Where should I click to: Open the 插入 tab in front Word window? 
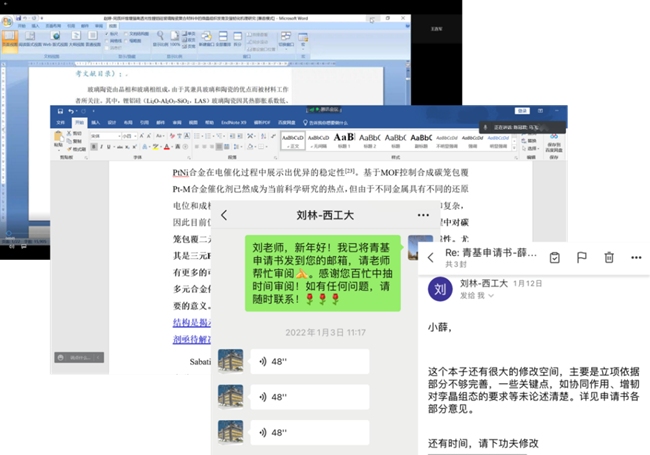point(95,122)
